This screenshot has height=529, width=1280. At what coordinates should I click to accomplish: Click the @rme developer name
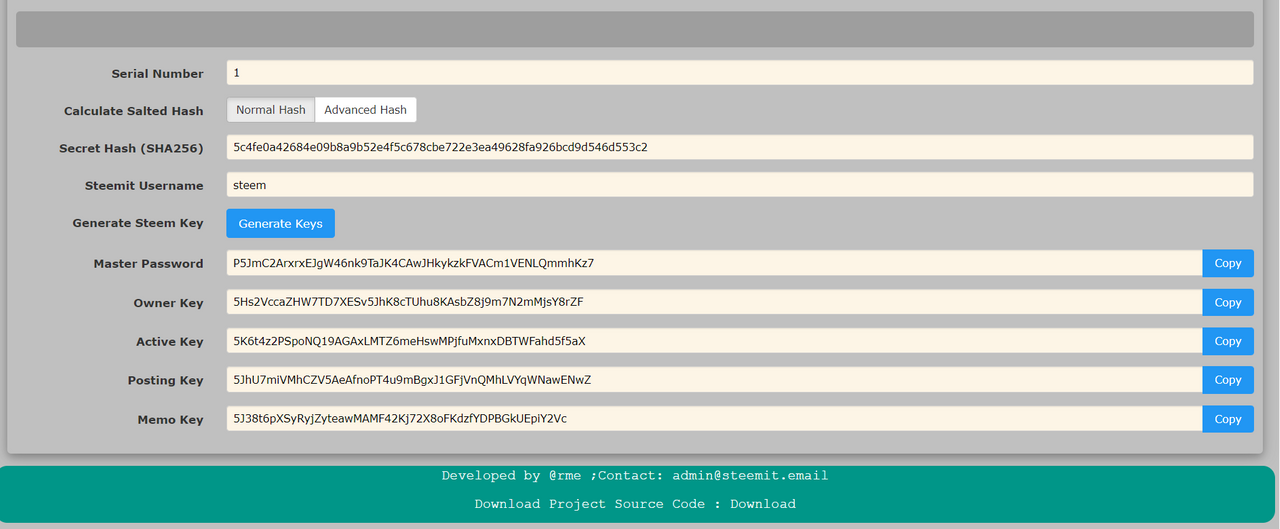(565, 476)
